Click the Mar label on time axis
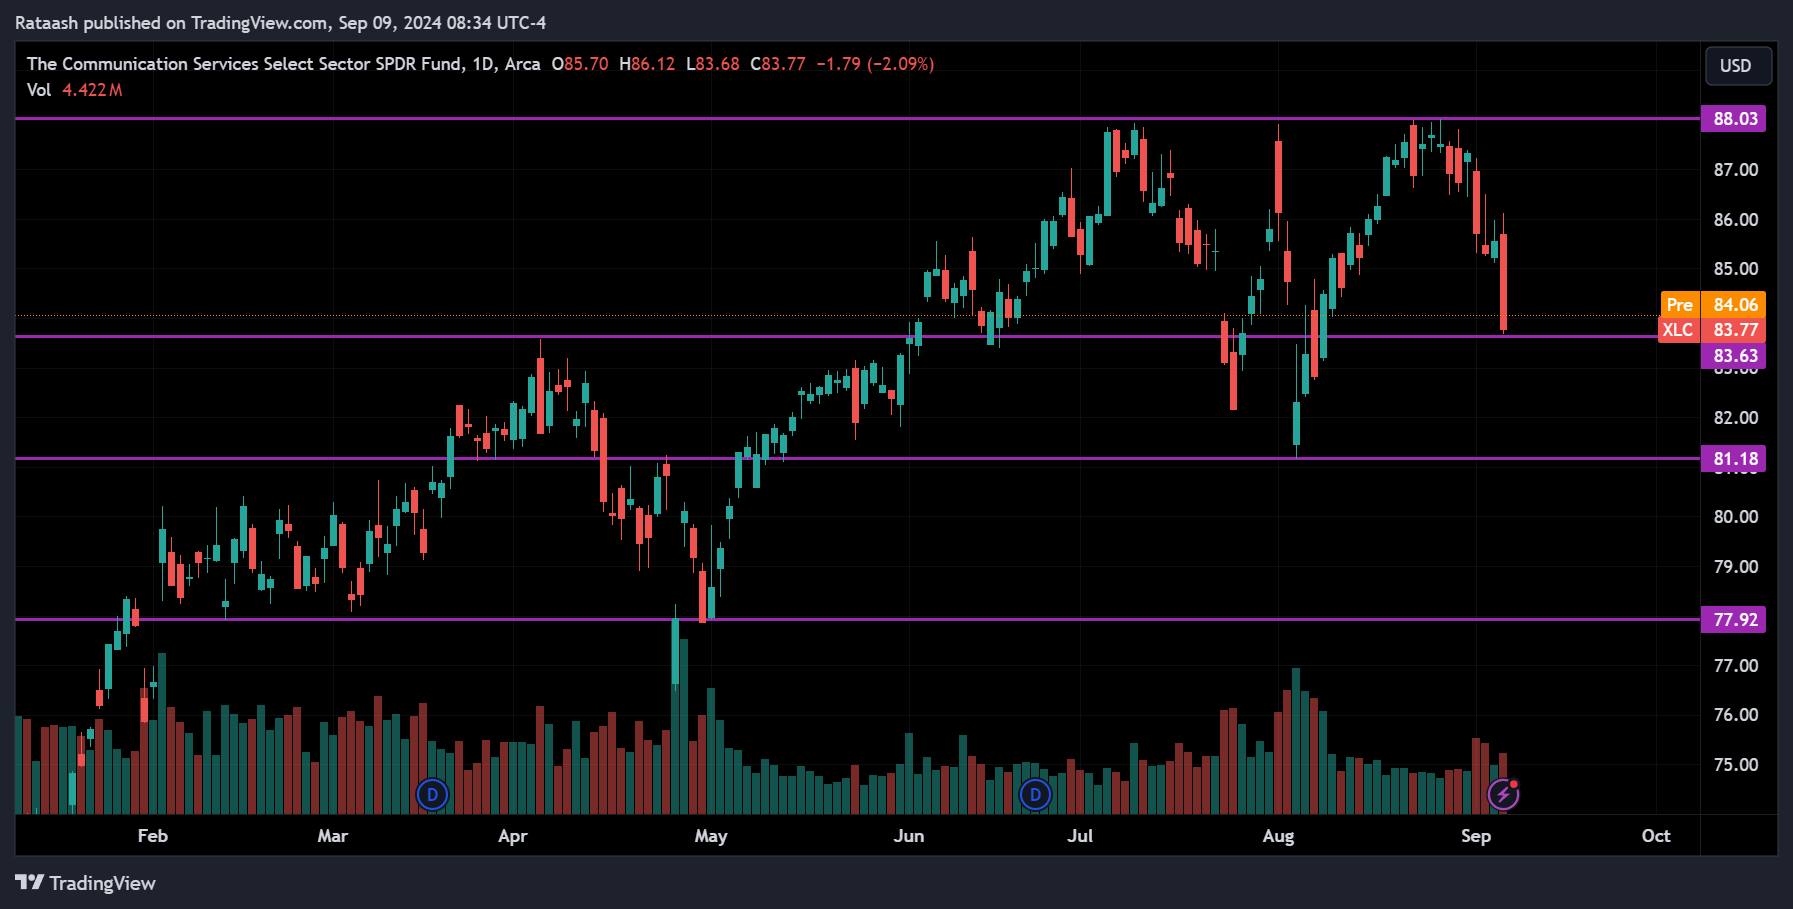This screenshot has width=1793, height=909. (x=333, y=836)
